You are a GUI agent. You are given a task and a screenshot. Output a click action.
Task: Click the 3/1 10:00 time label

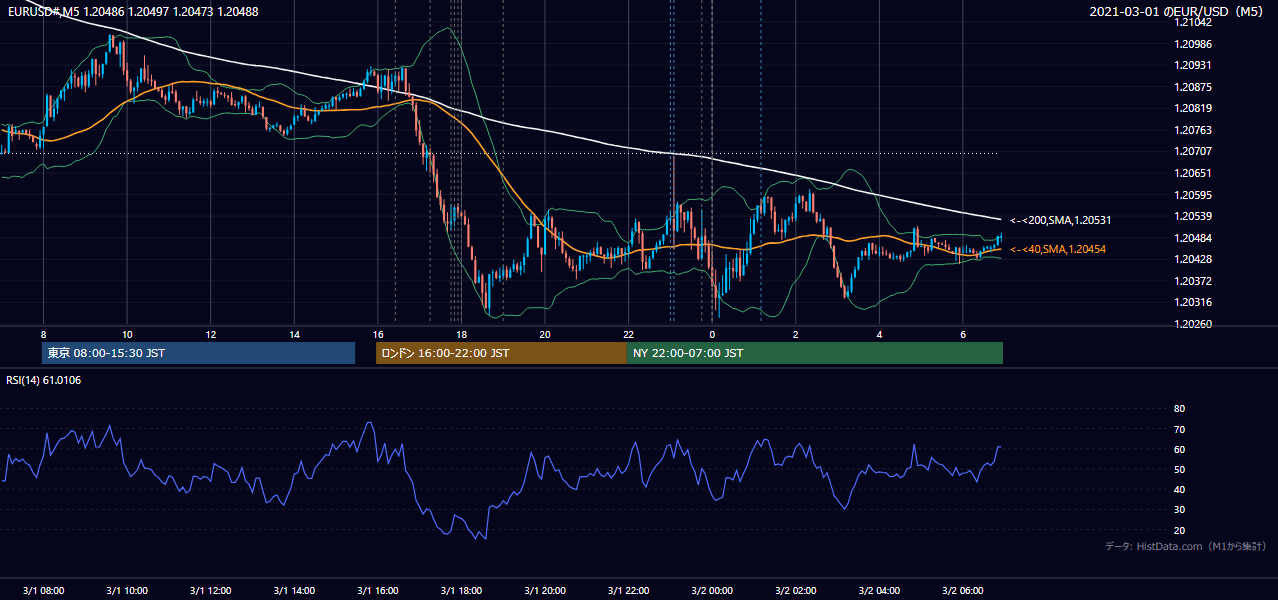point(127,591)
